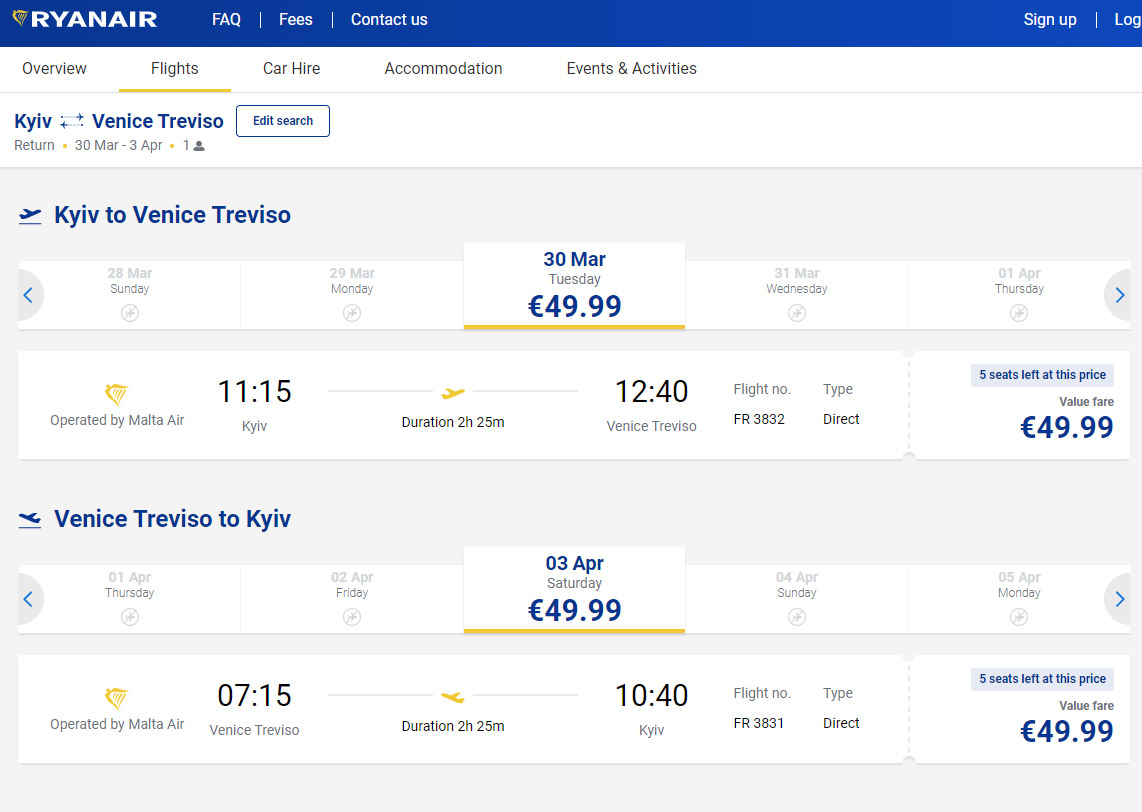1142x812 pixels.
Task: Select the Flights tab
Action: pos(175,68)
